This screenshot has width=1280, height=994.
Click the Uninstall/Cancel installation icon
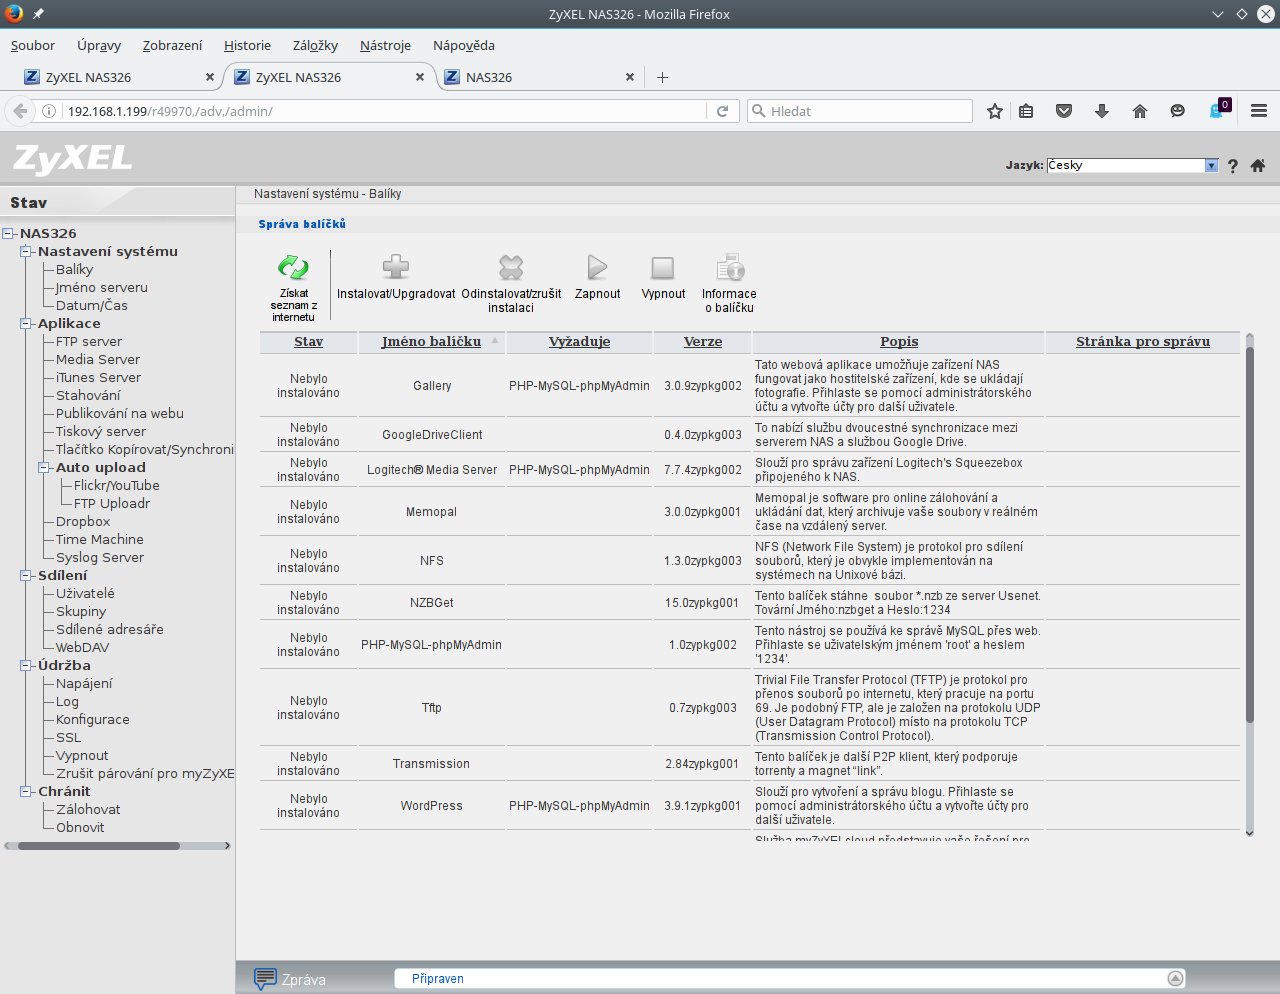(x=511, y=267)
